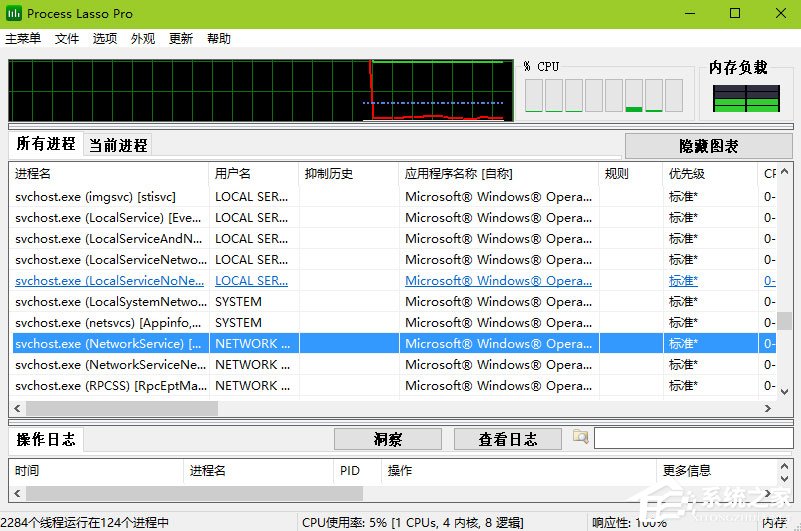Click the memory load gauge graphic
The height and width of the screenshot is (531, 801).
(x=746, y=98)
